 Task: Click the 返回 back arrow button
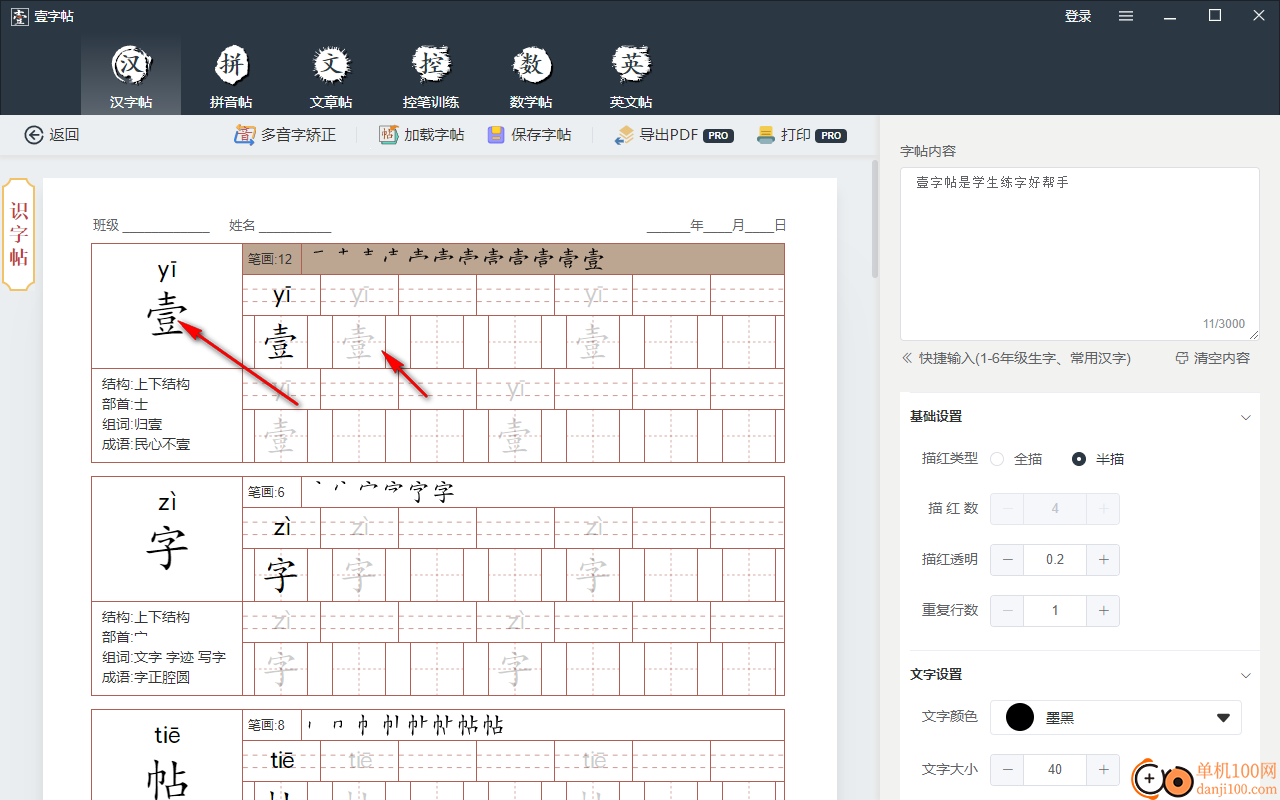coord(52,135)
